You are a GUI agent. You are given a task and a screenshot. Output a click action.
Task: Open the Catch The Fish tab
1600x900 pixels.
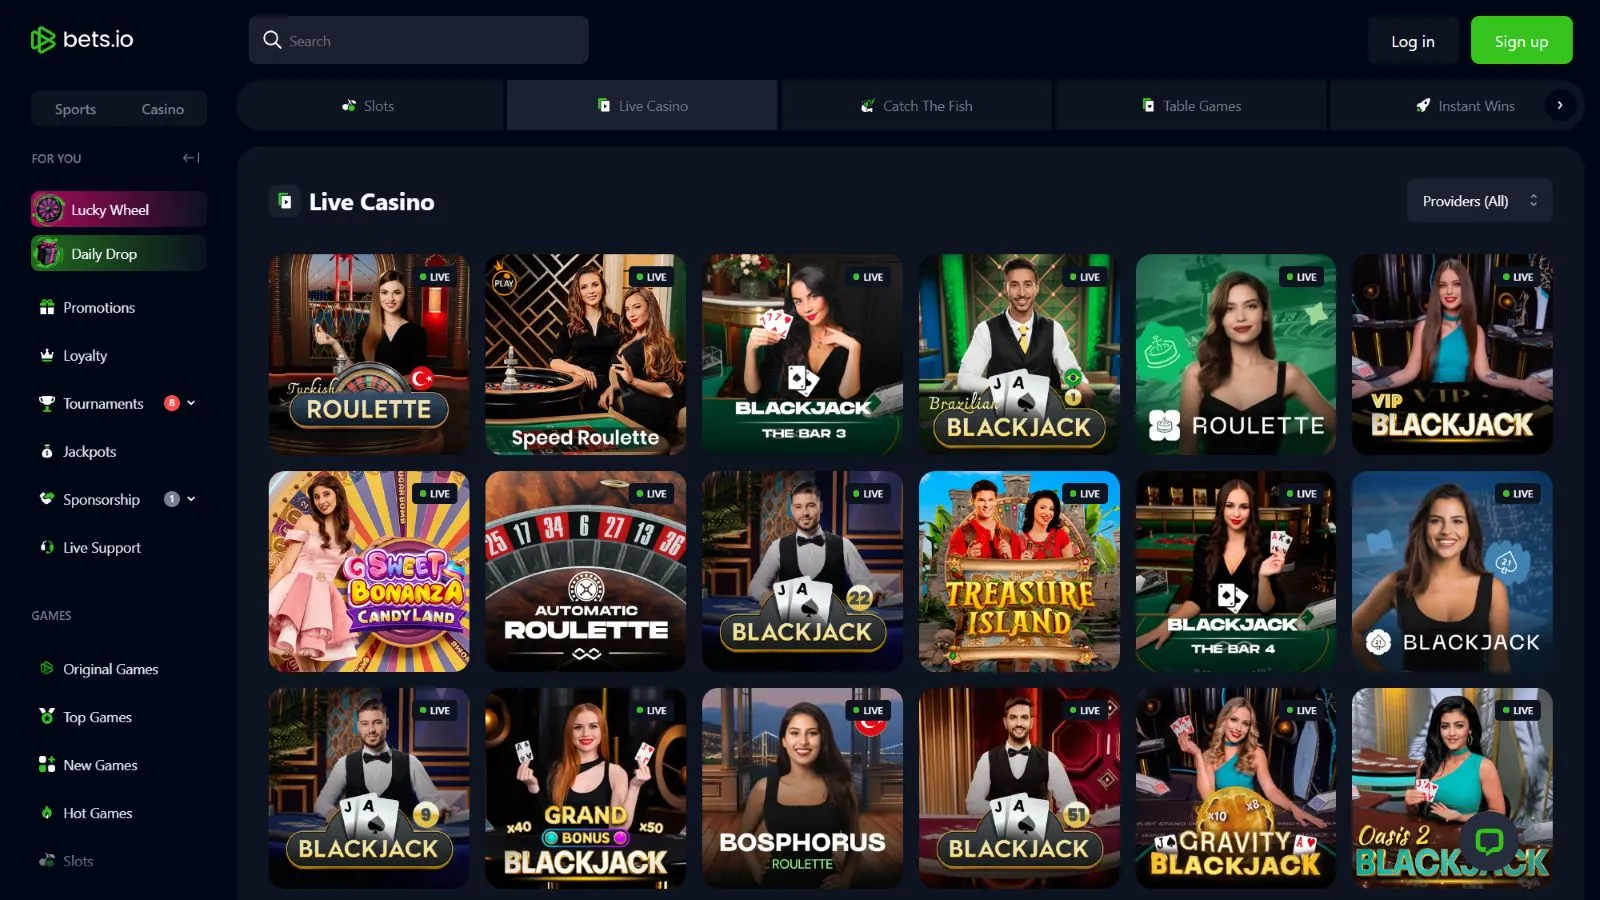(x=916, y=106)
